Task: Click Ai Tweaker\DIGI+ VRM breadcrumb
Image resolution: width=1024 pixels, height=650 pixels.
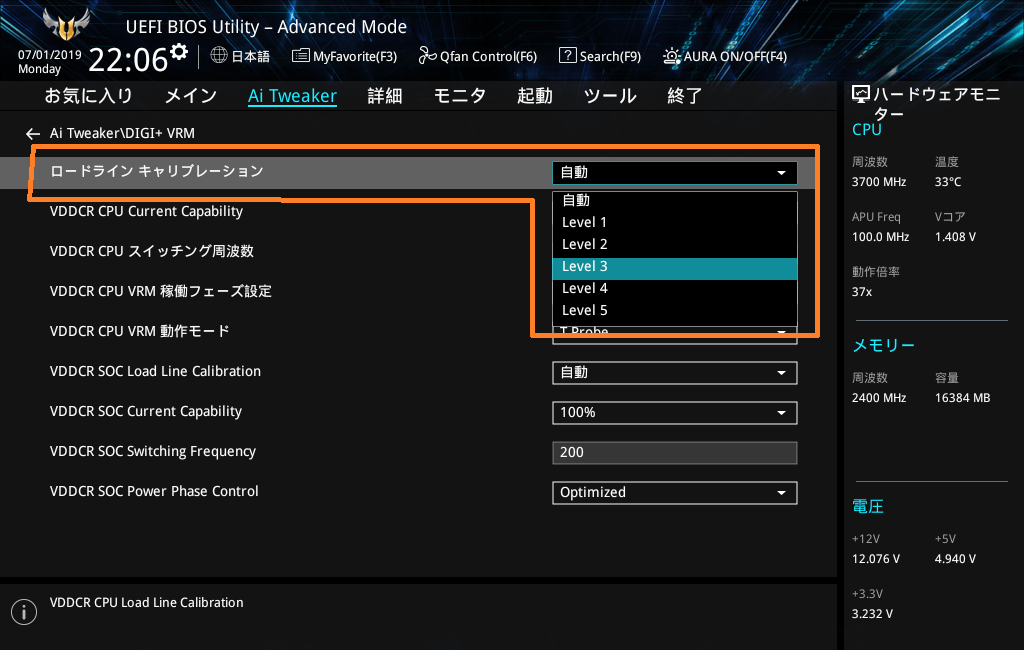Action: tap(122, 133)
